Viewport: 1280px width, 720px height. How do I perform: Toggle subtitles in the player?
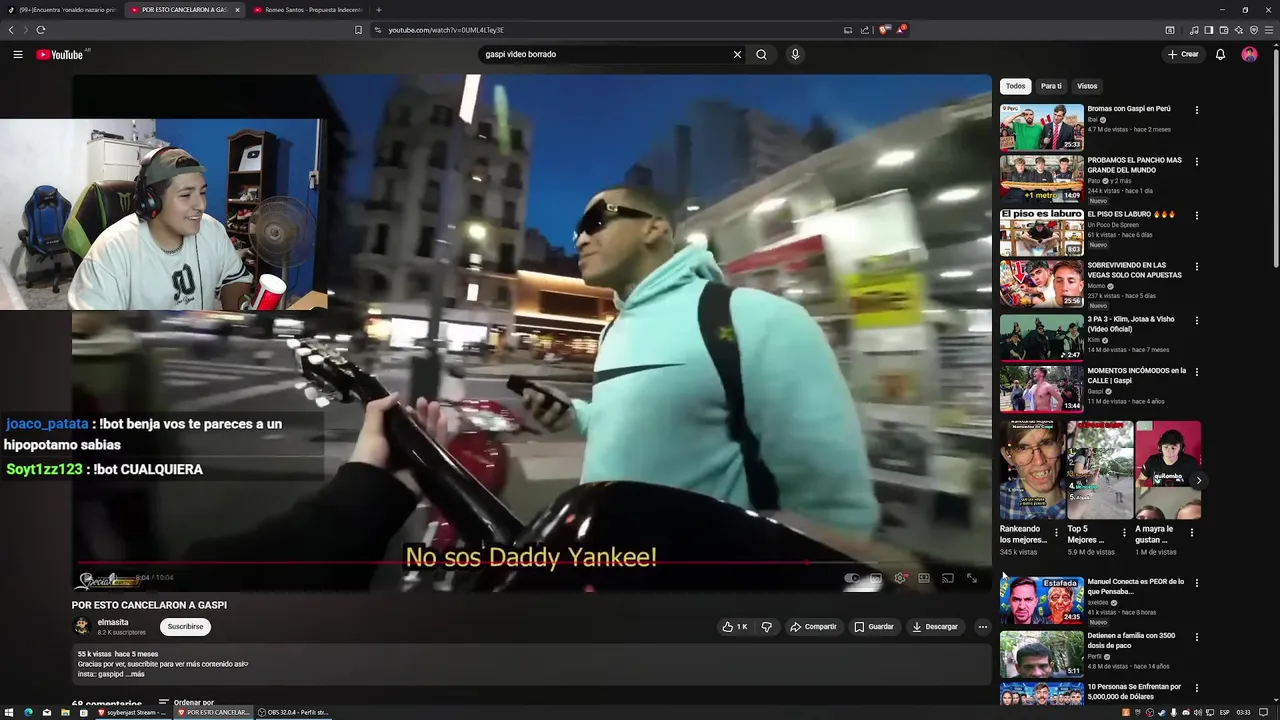click(876, 578)
